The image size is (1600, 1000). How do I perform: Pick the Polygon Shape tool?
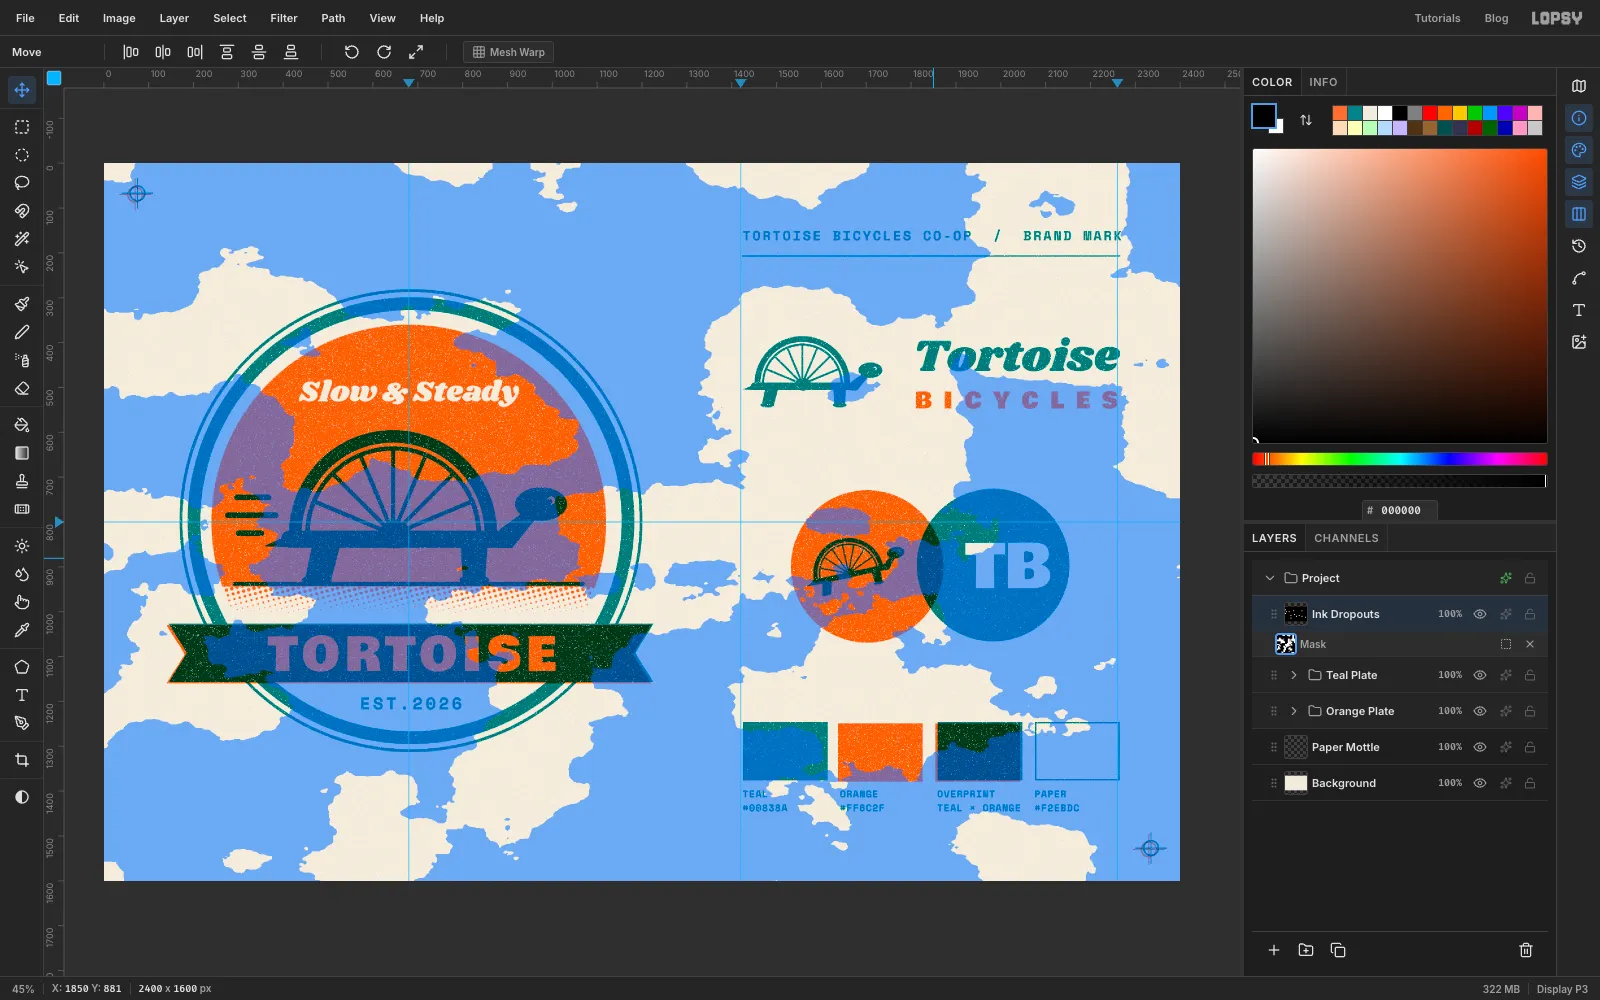click(22, 667)
